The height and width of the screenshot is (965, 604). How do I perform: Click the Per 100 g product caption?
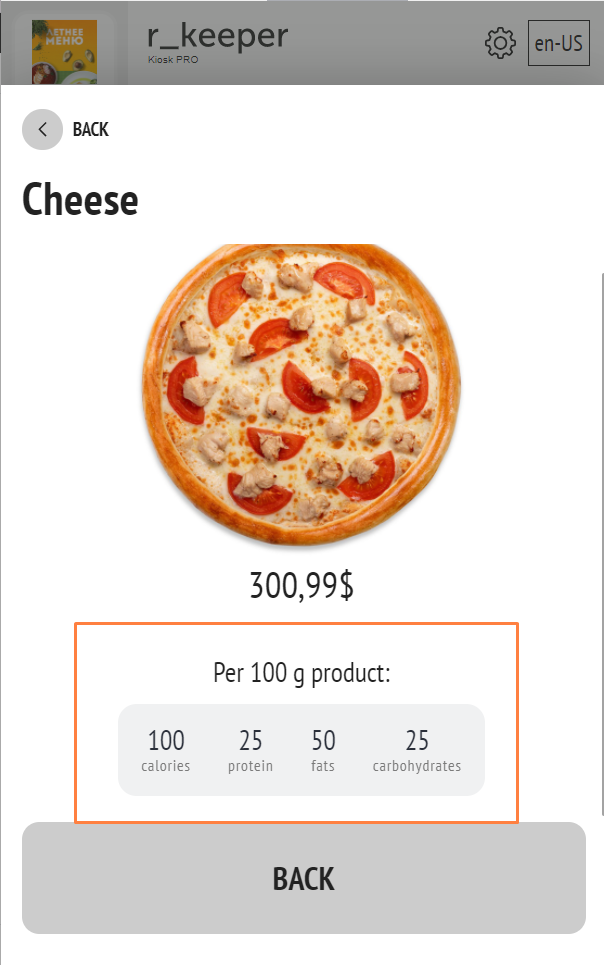[302, 673]
